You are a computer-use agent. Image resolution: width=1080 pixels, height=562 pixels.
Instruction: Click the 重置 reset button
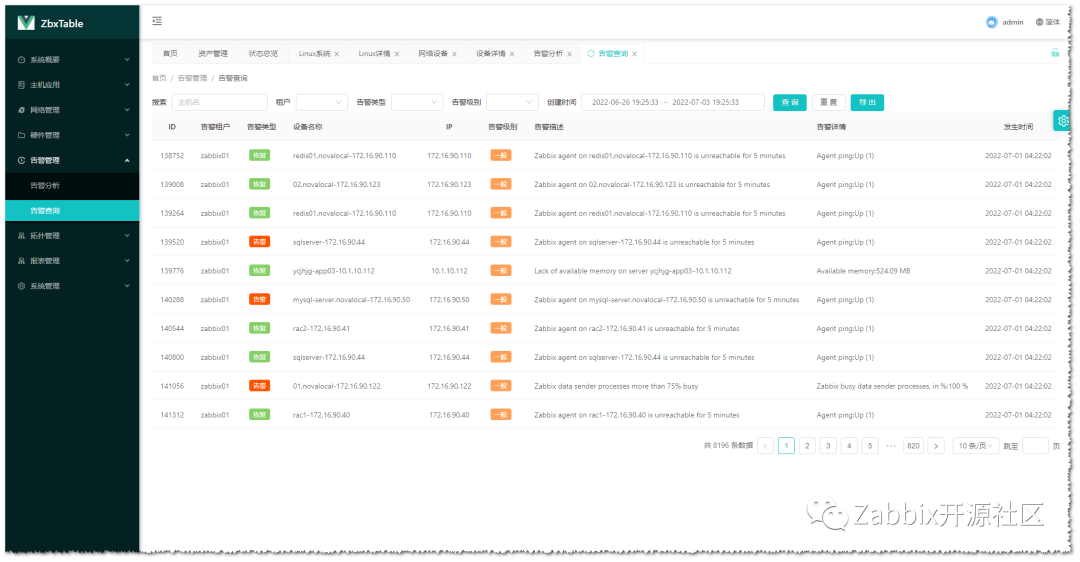coord(829,102)
